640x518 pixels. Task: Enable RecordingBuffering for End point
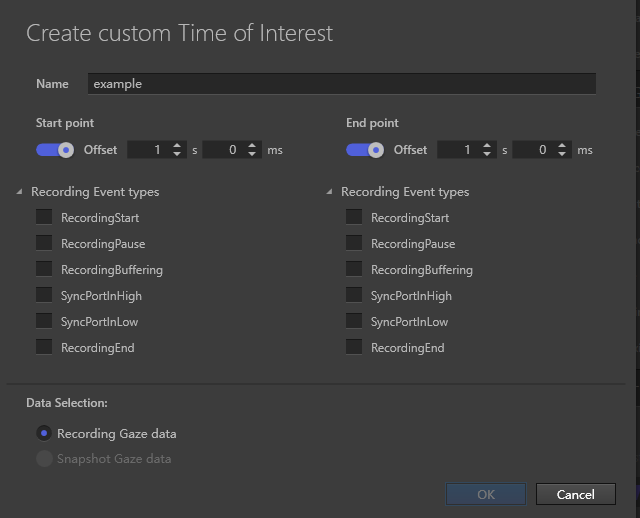pos(354,269)
